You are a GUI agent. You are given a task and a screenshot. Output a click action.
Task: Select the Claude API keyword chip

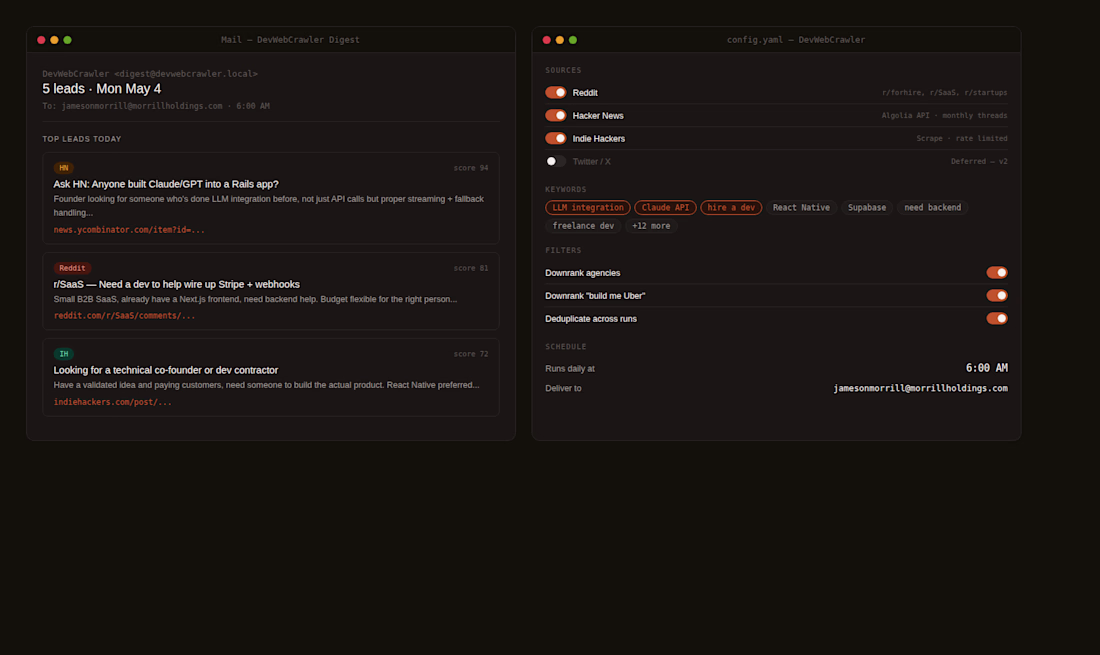[x=665, y=208]
